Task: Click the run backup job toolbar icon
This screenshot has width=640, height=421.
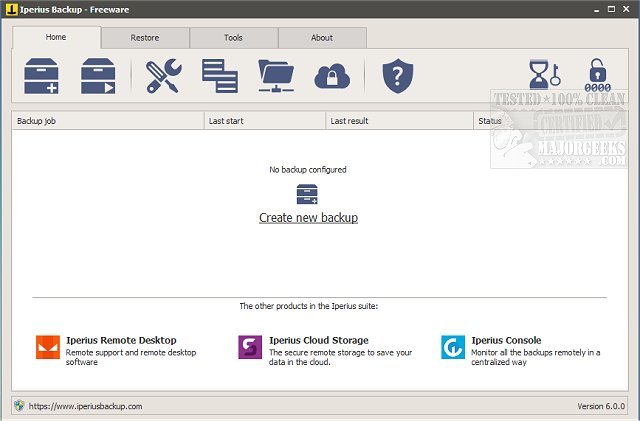Action: pyautogui.click(x=99, y=76)
